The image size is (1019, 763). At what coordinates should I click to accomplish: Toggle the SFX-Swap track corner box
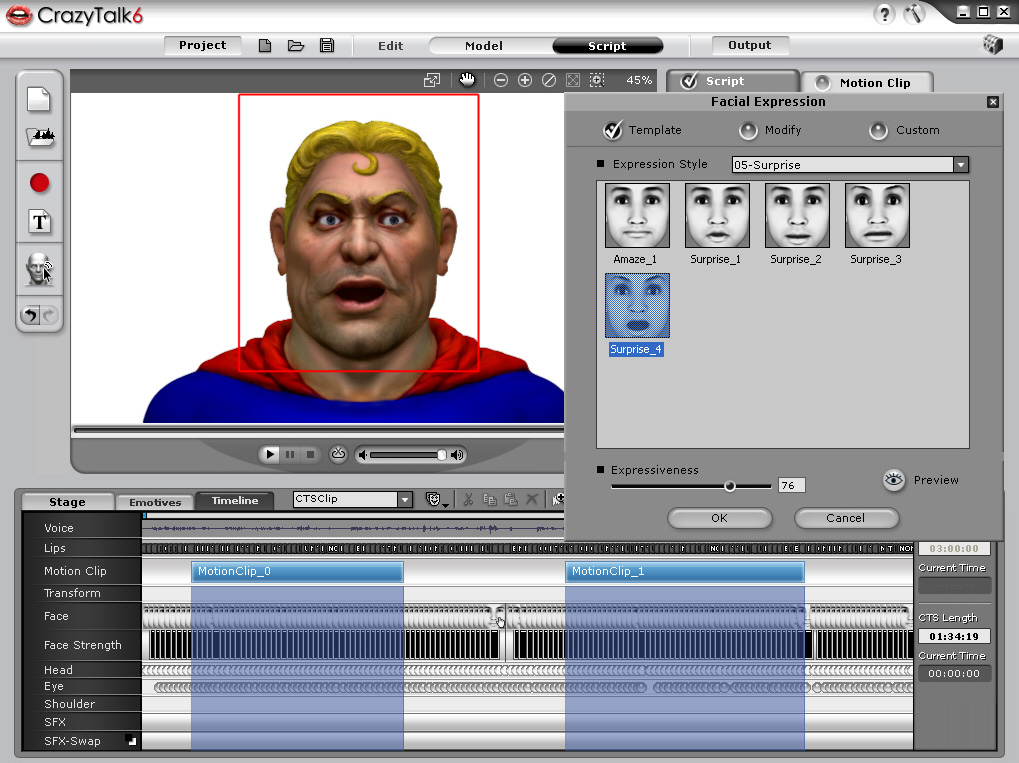(x=132, y=740)
